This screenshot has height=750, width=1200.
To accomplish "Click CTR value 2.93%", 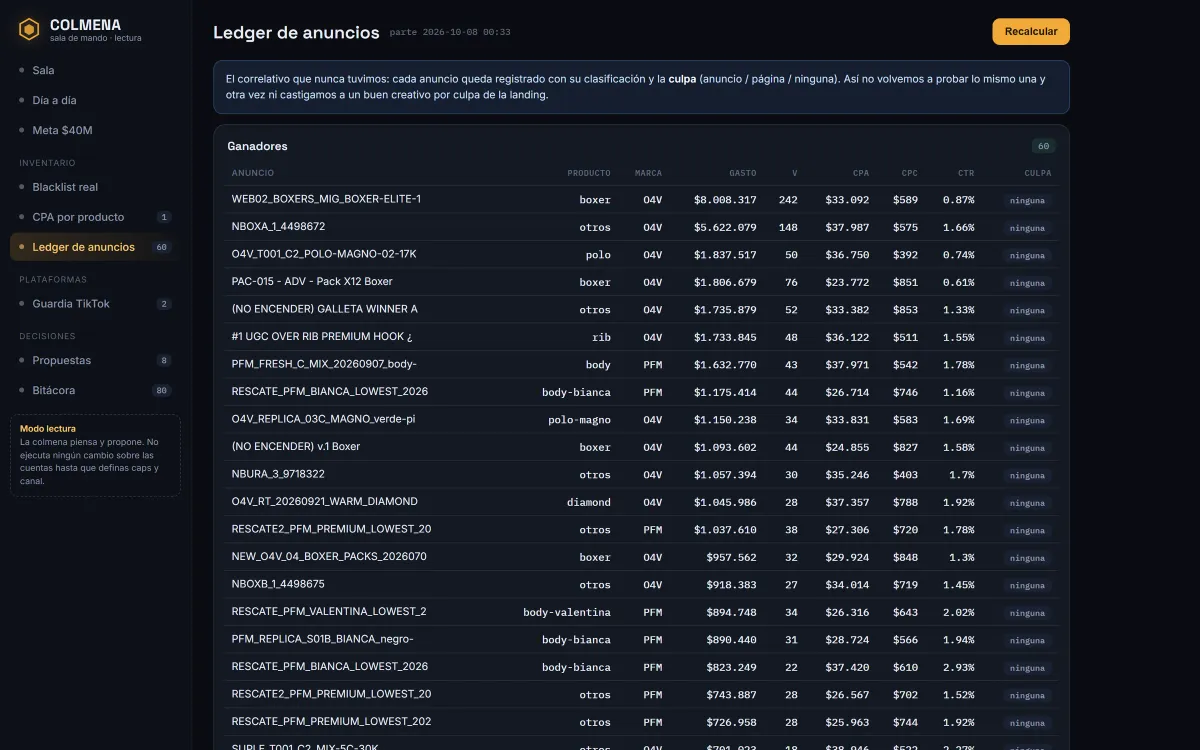I will click(x=958, y=667).
